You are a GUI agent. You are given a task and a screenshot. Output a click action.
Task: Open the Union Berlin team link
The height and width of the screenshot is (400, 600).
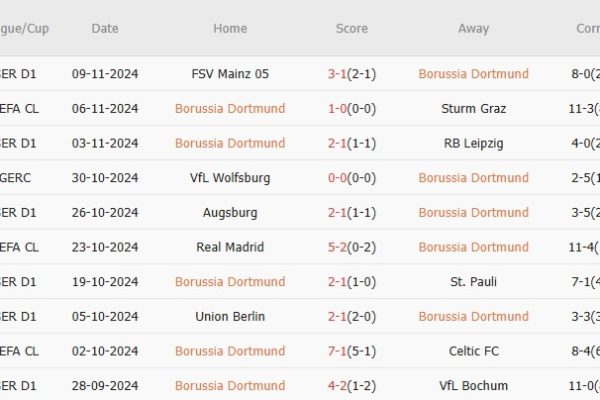tap(230, 316)
